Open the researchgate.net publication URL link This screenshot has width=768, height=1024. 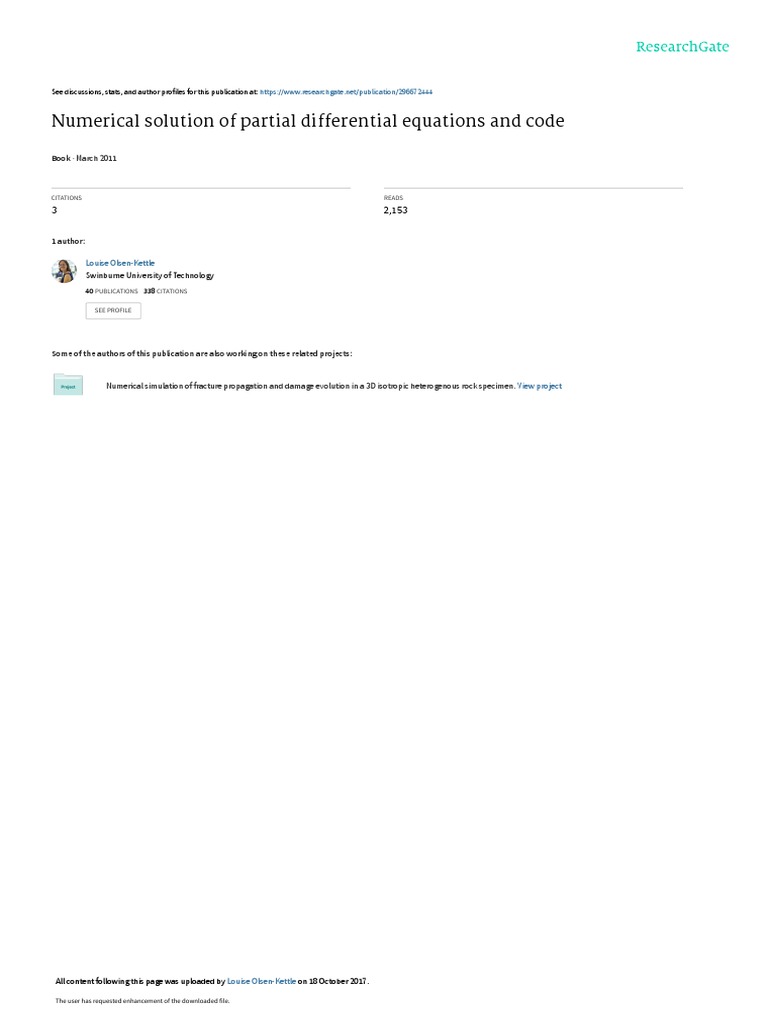[346, 92]
